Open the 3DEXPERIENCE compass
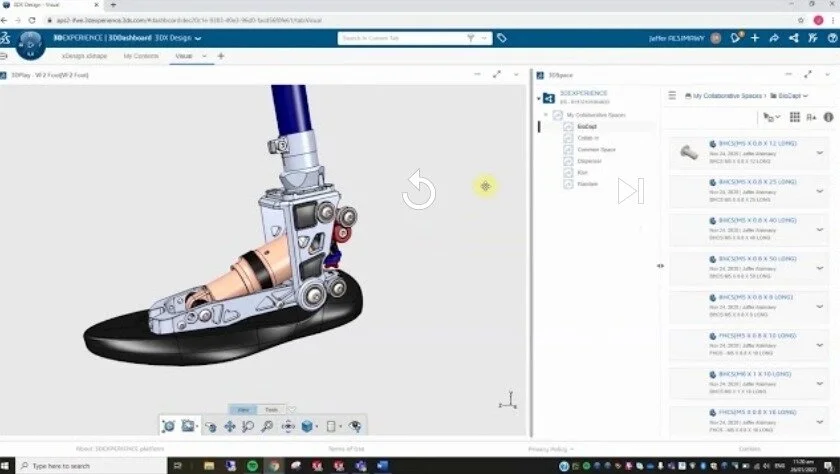 coord(30,44)
